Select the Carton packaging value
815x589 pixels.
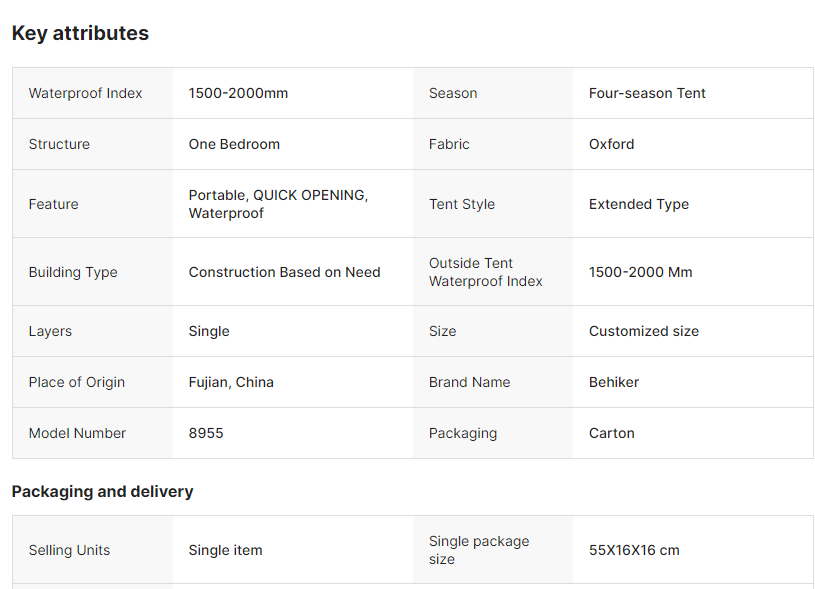pyautogui.click(x=611, y=433)
